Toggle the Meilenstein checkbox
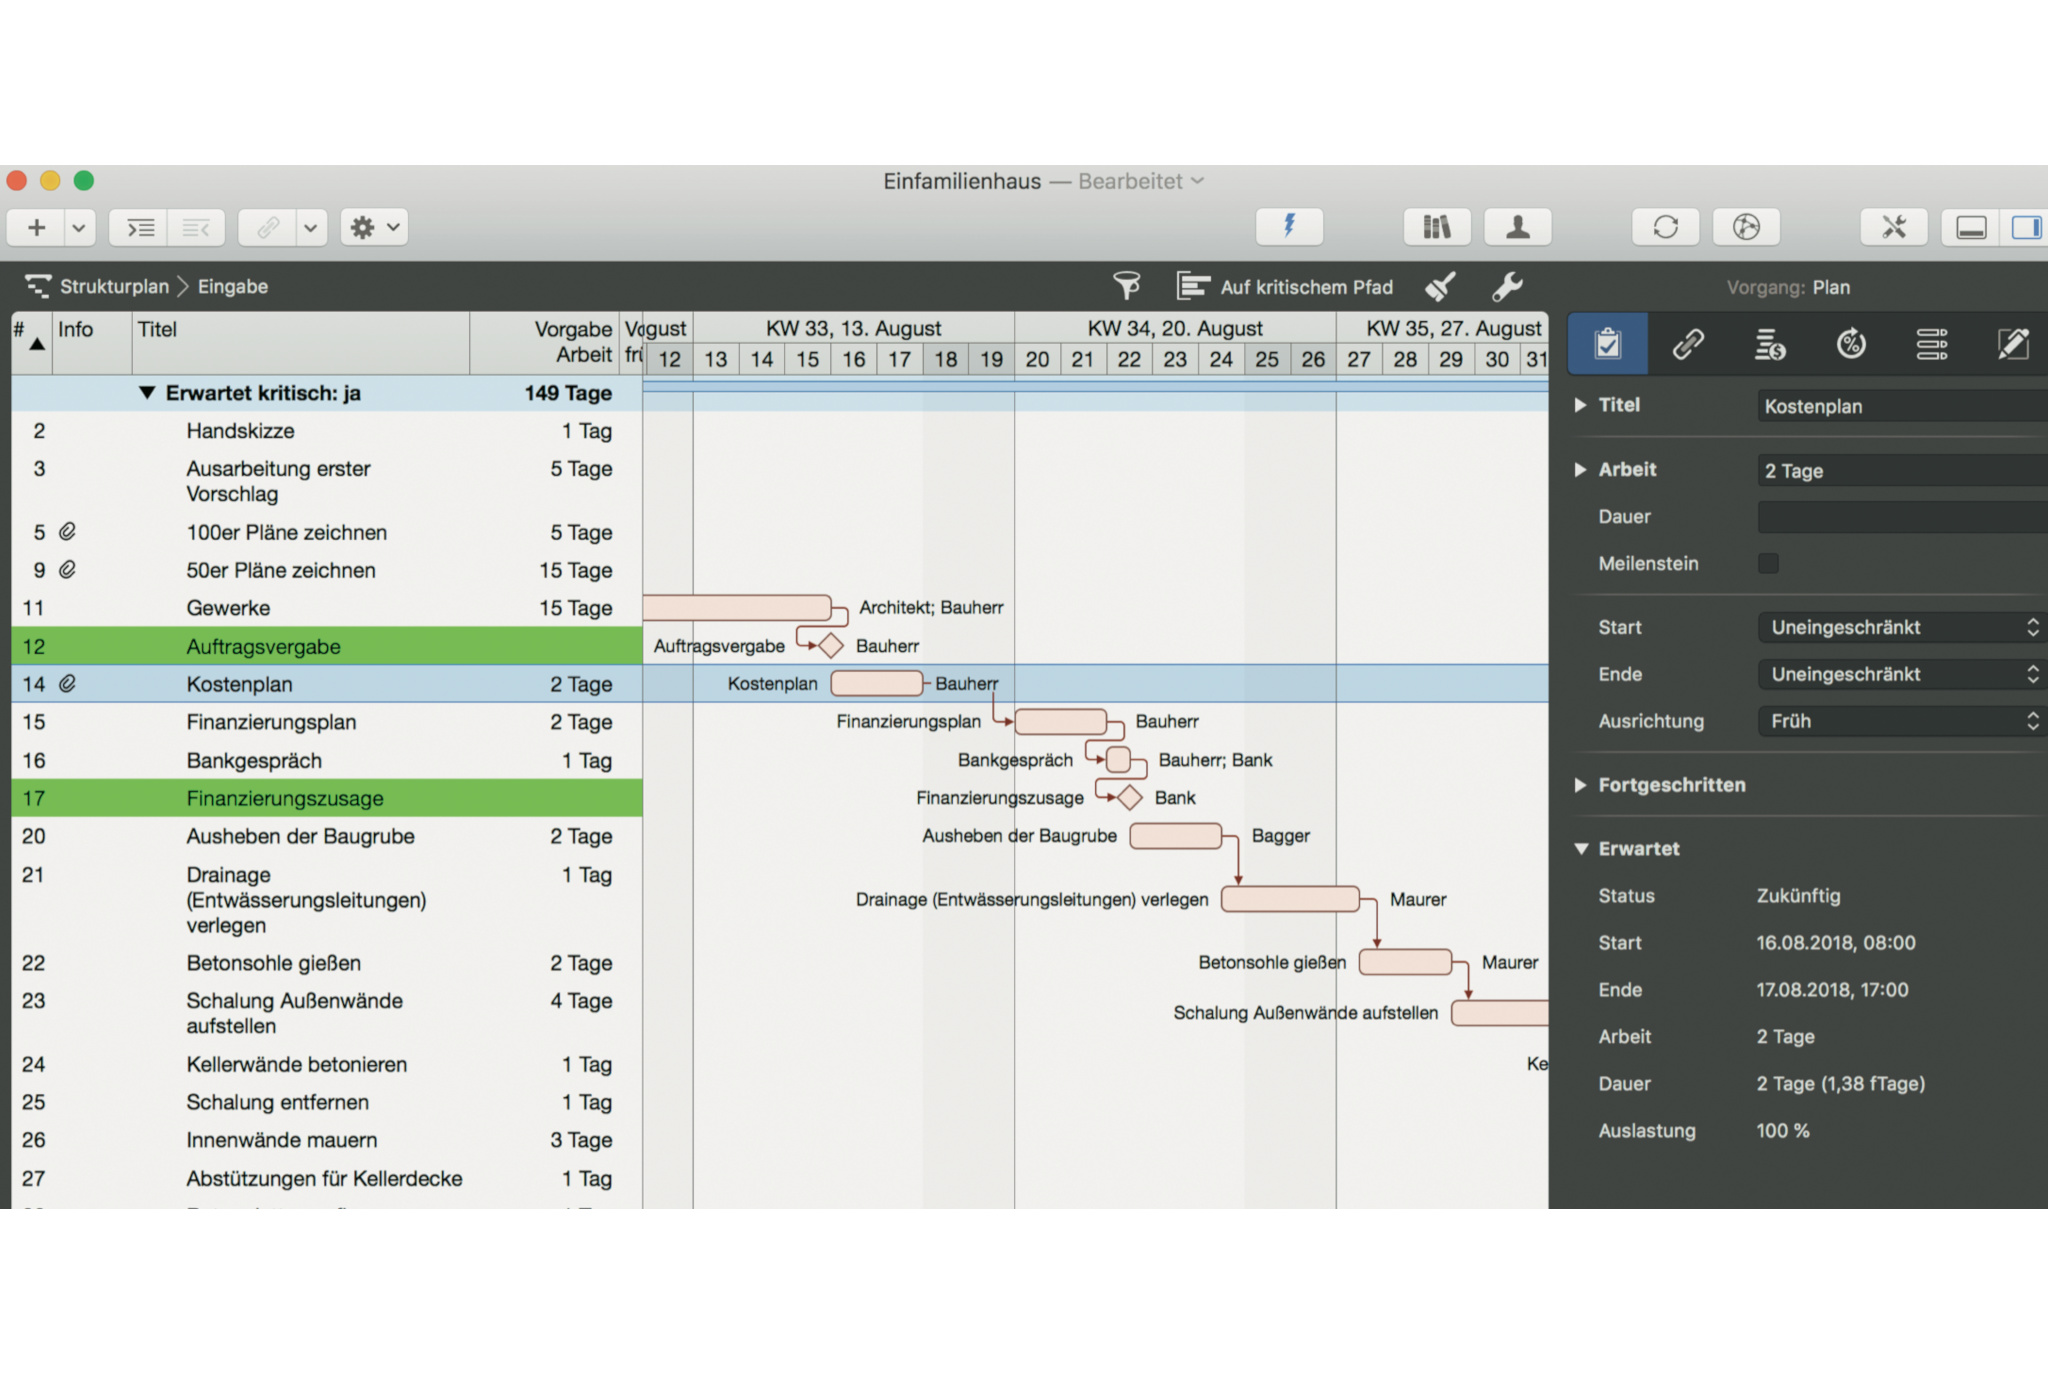Image resolution: width=2048 pixels, height=1374 pixels. coord(1768,563)
